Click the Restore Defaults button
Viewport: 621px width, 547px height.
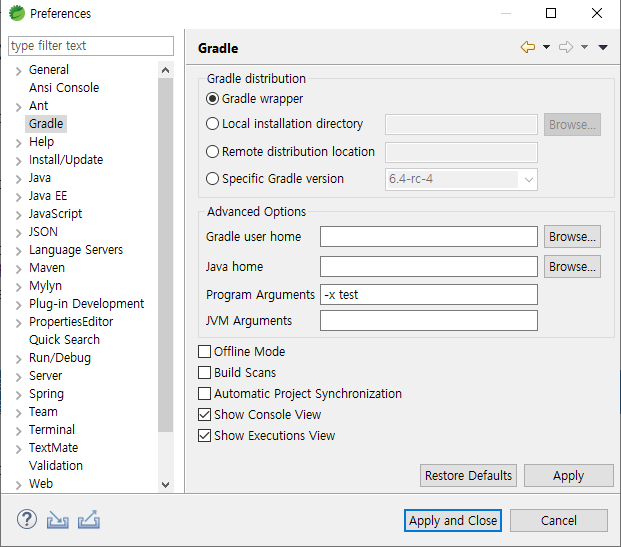468,475
